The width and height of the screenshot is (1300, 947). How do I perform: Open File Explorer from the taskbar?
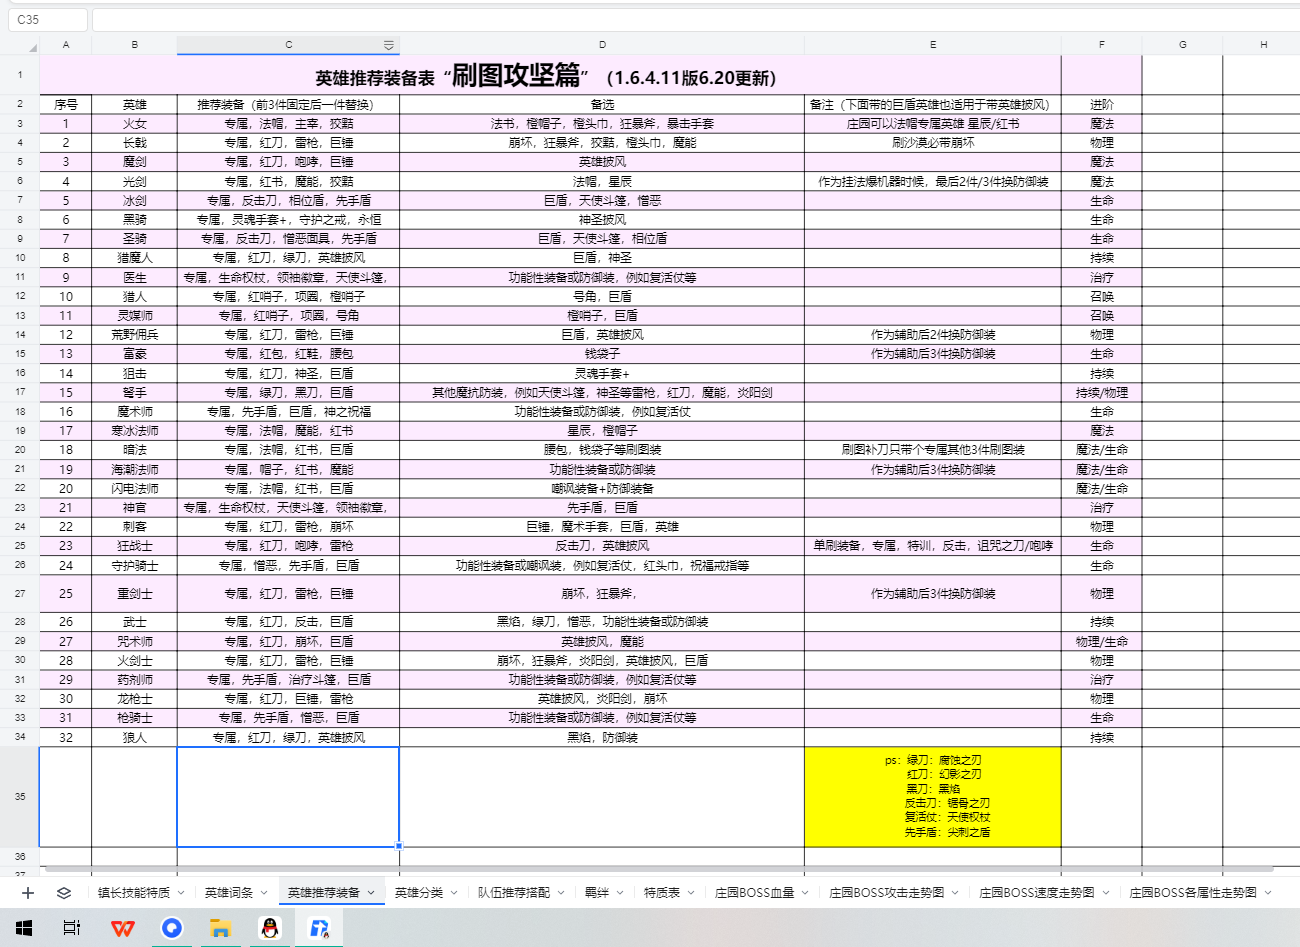[x=220, y=928]
